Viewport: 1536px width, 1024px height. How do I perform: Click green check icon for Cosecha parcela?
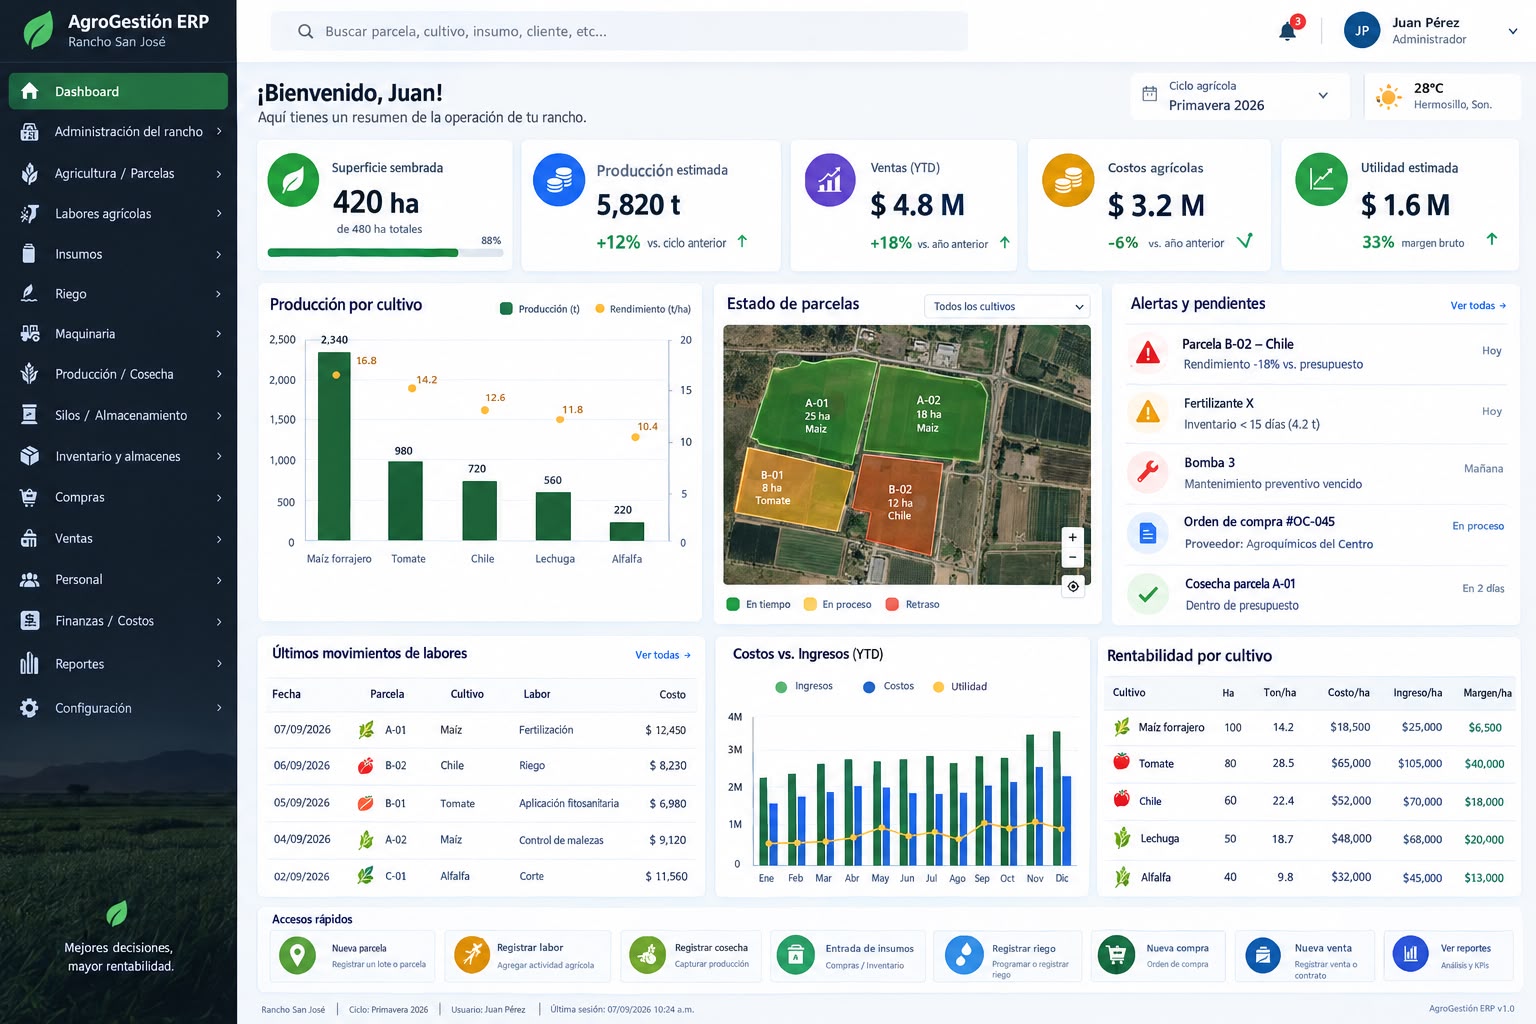1148,594
